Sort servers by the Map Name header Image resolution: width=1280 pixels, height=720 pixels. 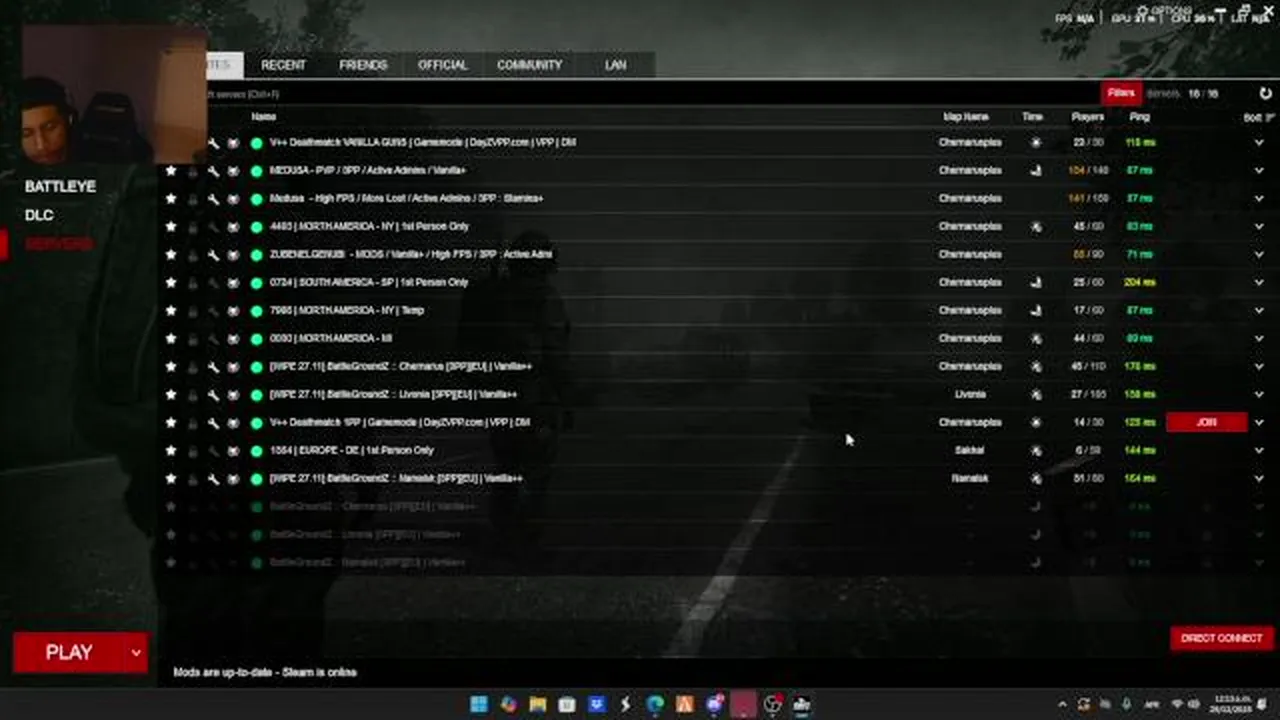tap(966, 117)
